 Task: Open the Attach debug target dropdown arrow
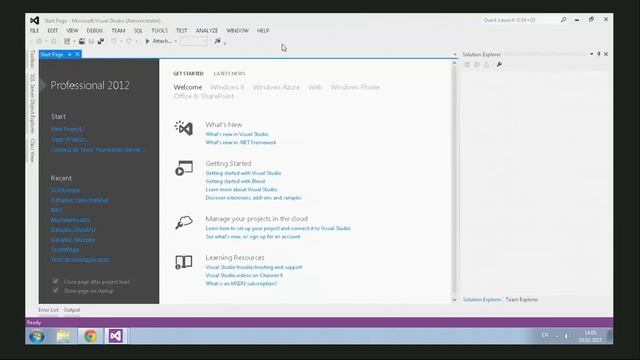[x=176, y=41]
